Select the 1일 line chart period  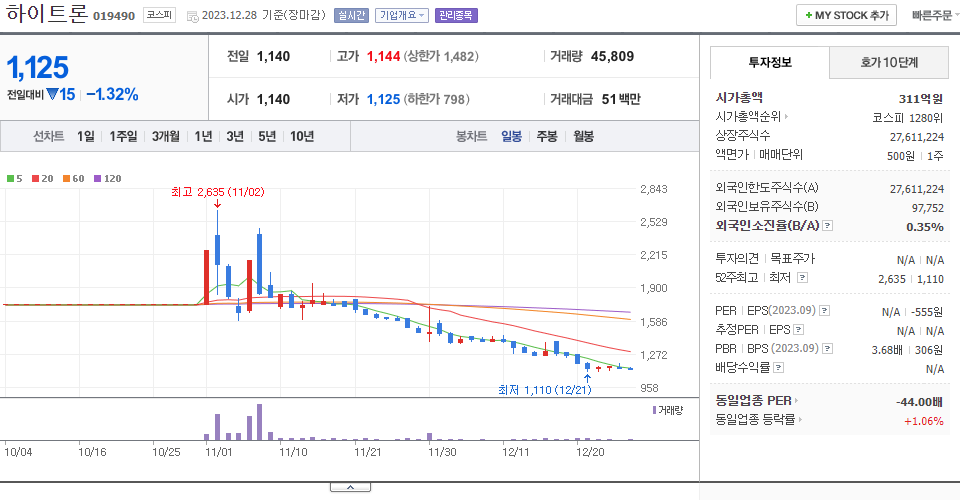[86, 136]
